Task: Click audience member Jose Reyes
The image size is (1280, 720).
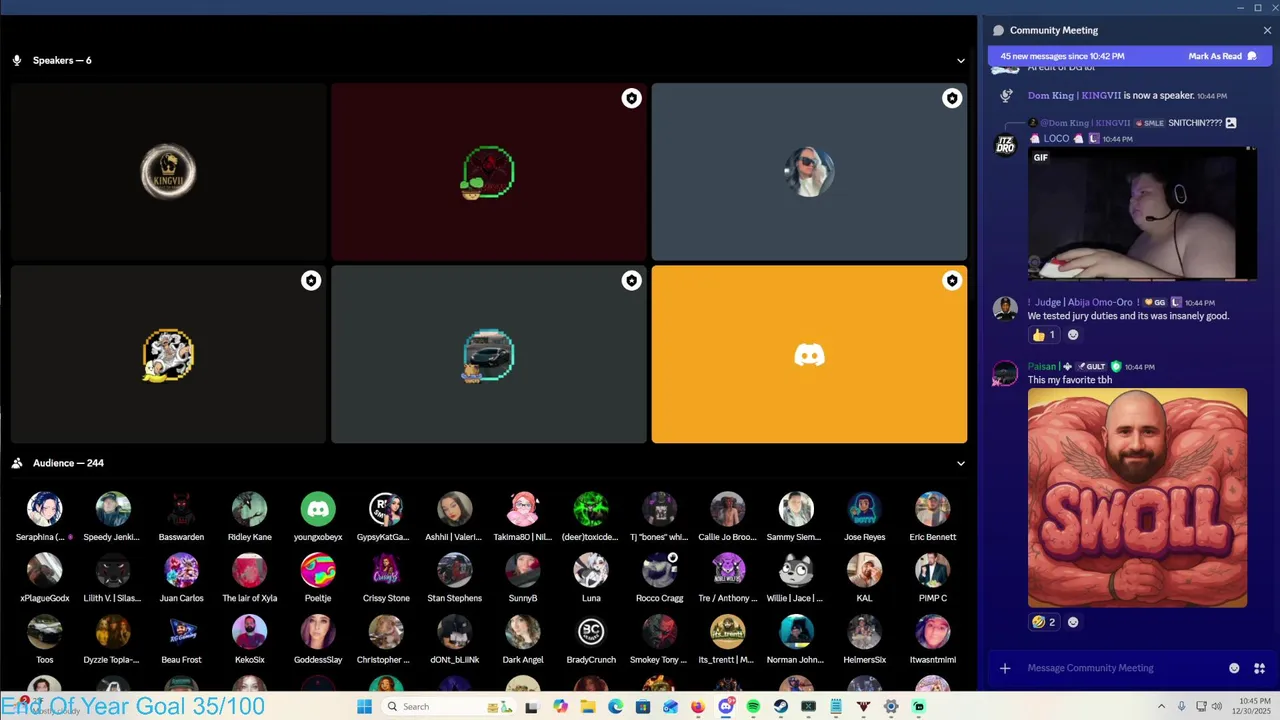Action: (x=864, y=517)
